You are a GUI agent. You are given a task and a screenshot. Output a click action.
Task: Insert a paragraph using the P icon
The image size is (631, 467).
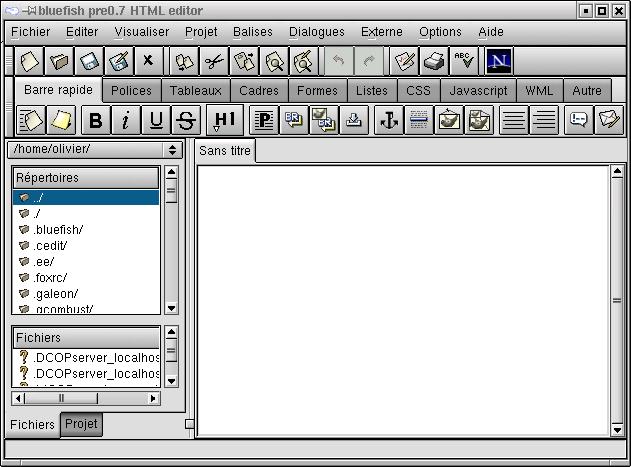tap(263, 121)
